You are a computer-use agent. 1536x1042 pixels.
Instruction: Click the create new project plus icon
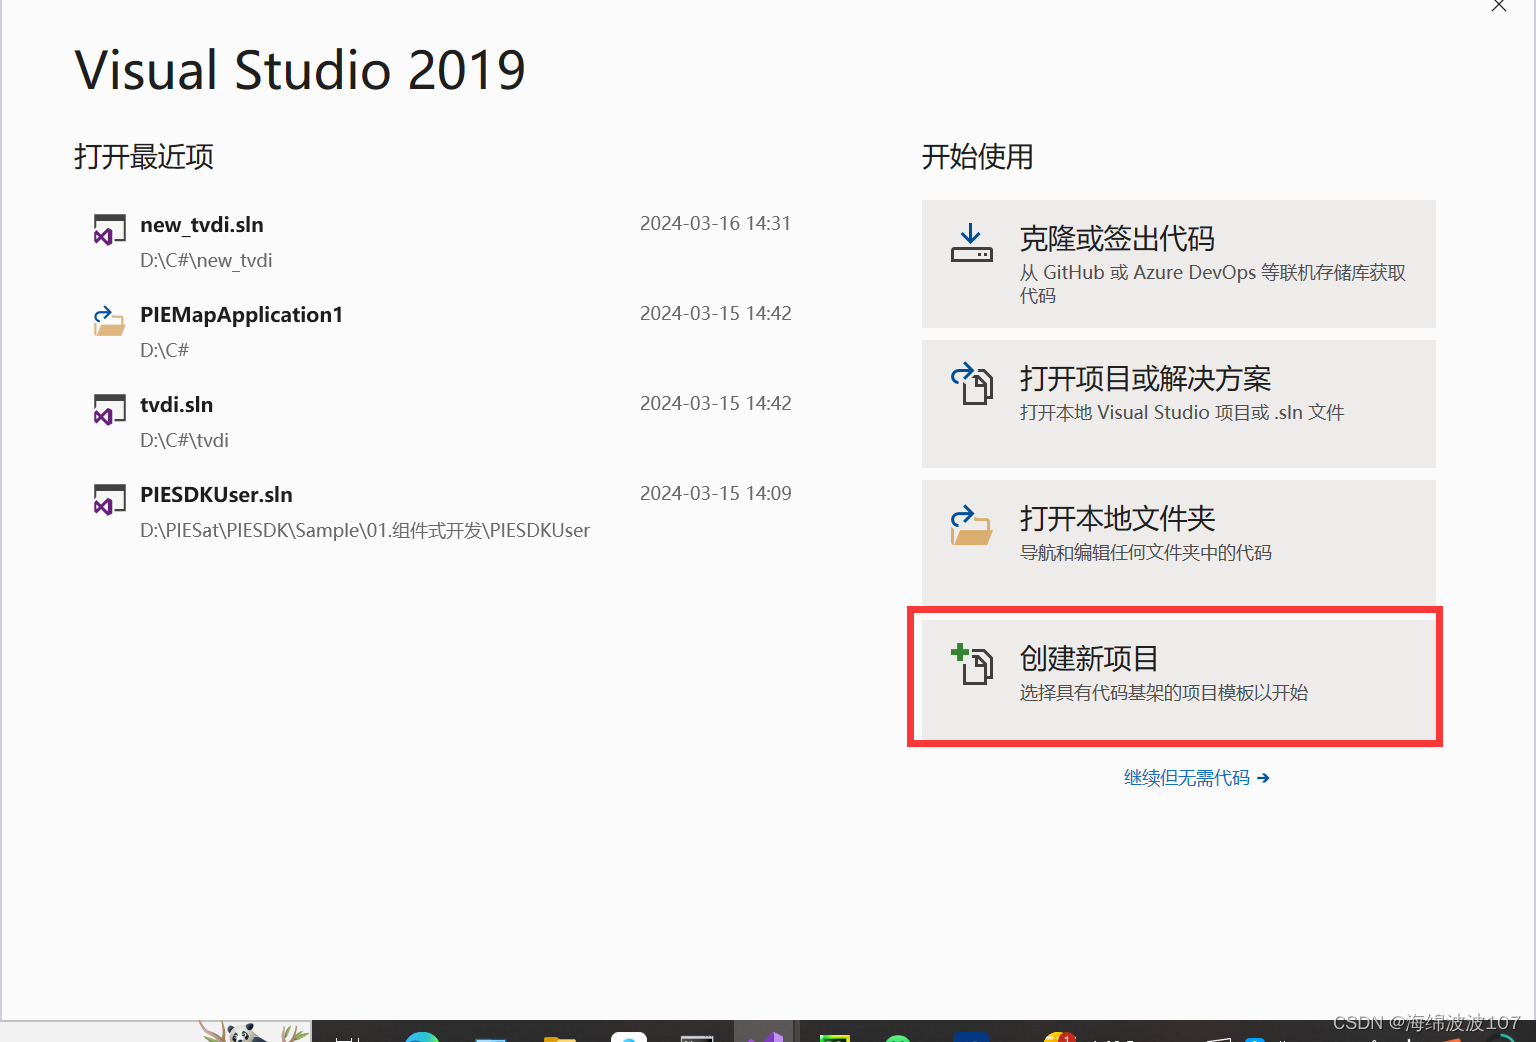pos(971,664)
